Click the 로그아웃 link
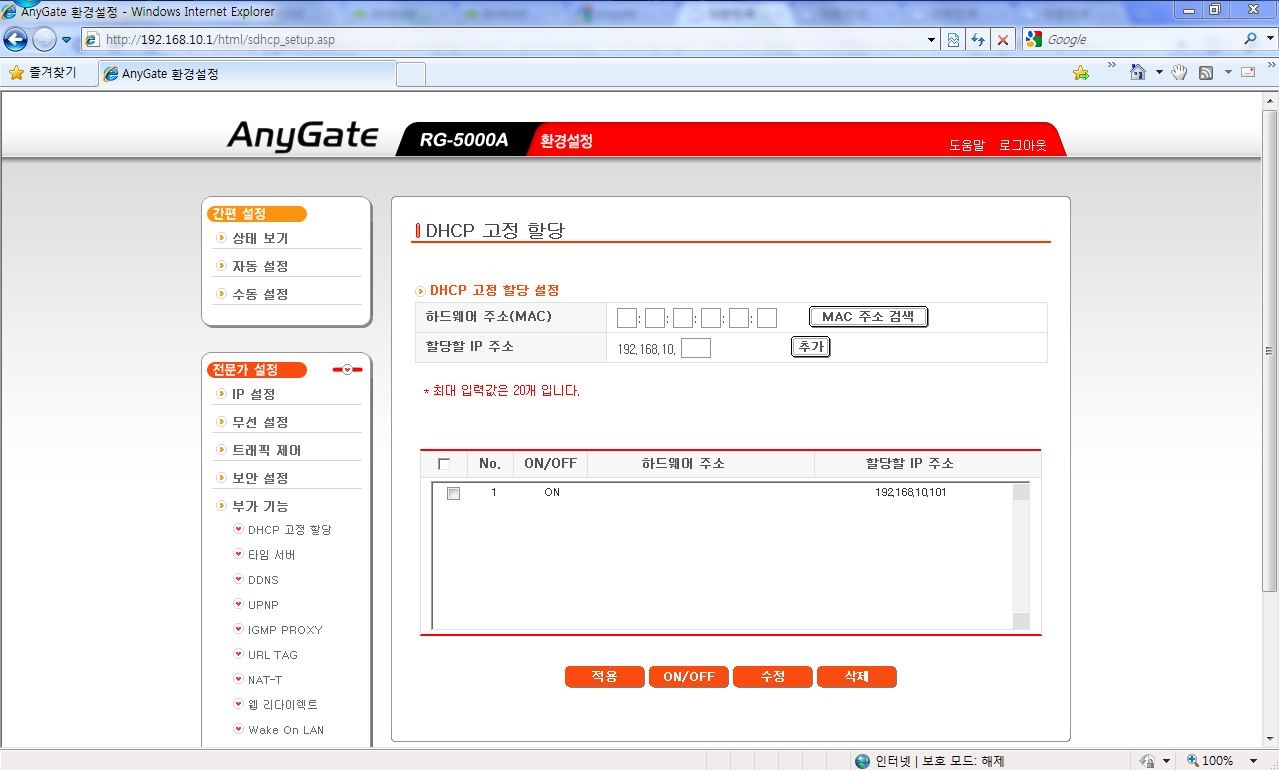Image resolution: width=1279 pixels, height=770 pixels. (x=1023, y=145)
